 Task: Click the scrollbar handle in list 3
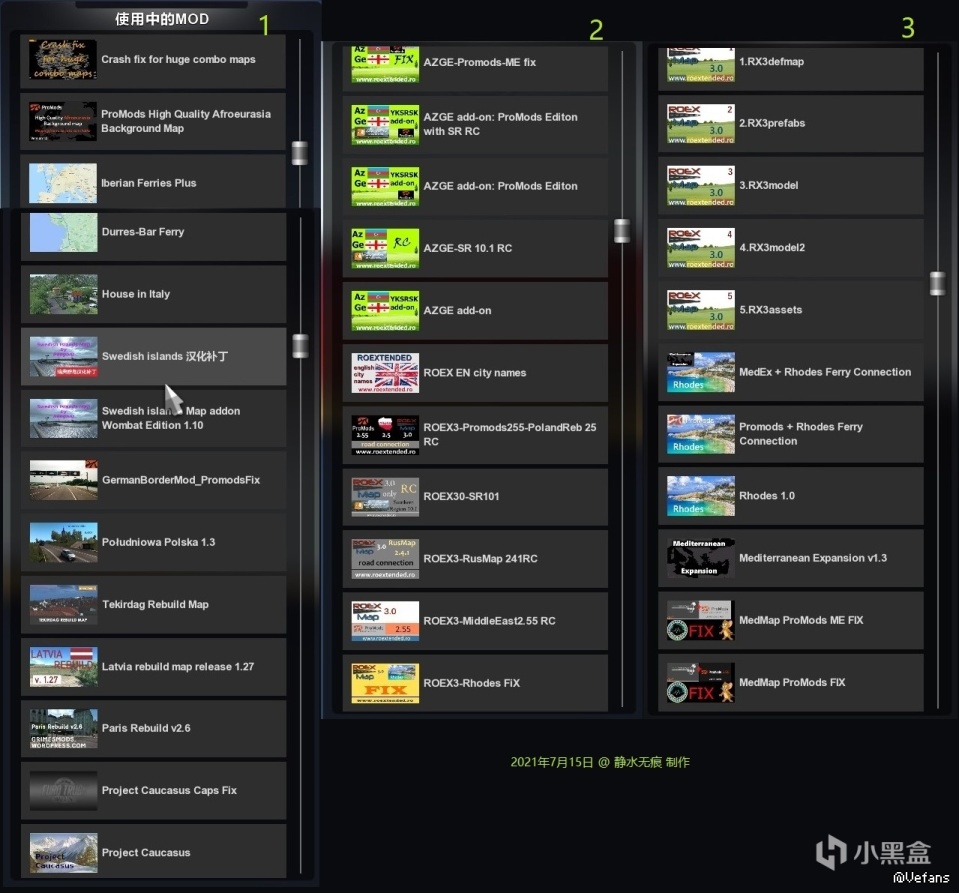click(x=938, y=284)
